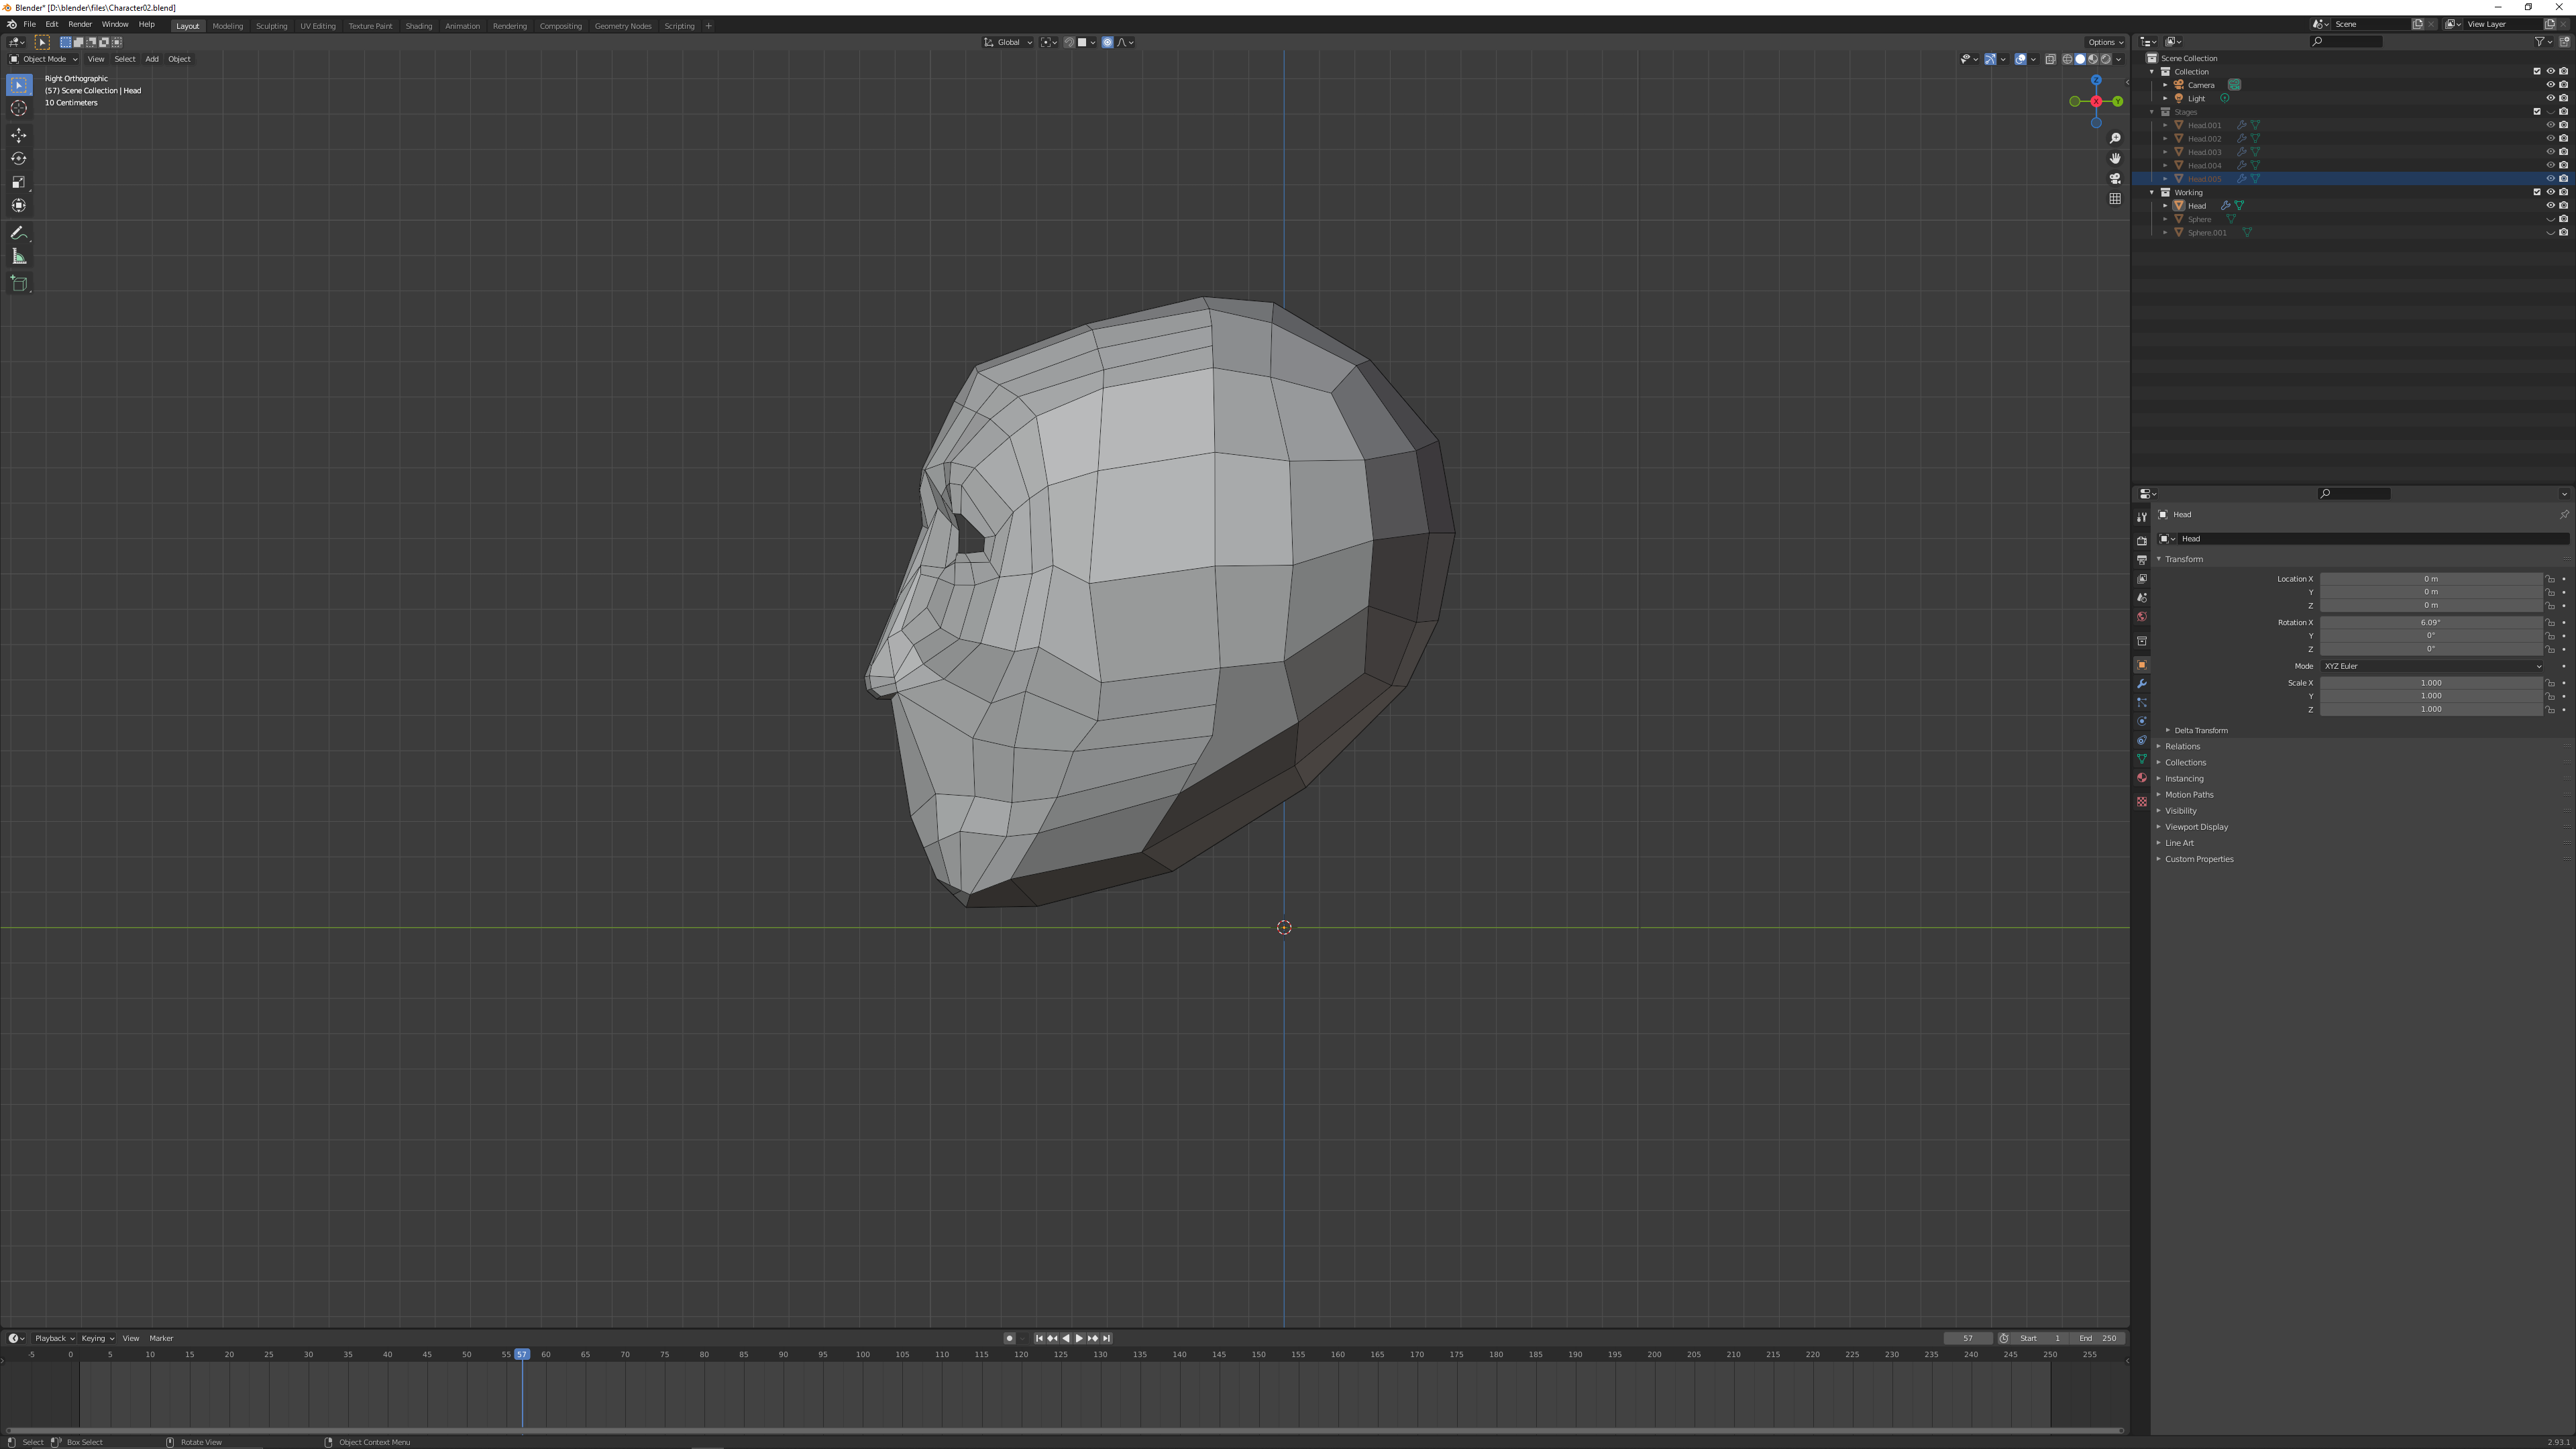Play the animation forward

pyautogui.click(x=1079, y=1338)
